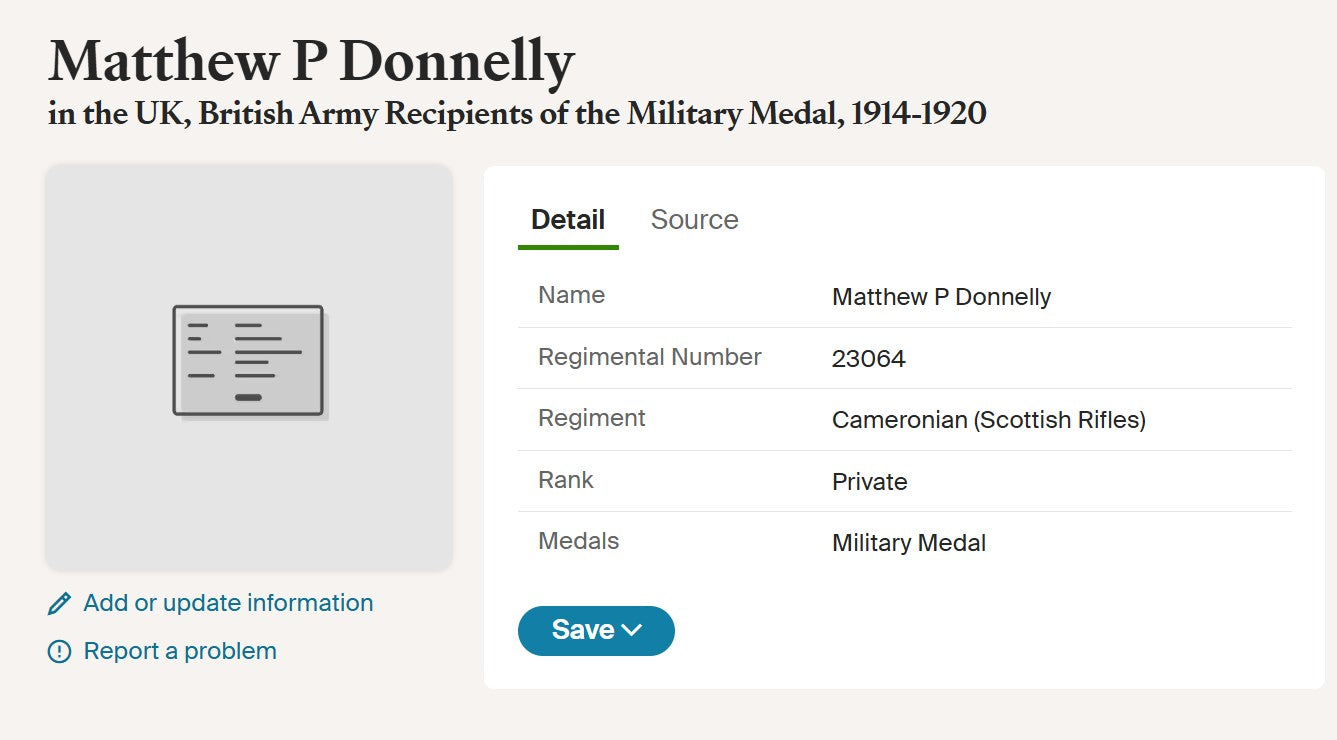Open the Save options chevron
The height and width of the screenshot is (740, 1337).
click(631, 630)
